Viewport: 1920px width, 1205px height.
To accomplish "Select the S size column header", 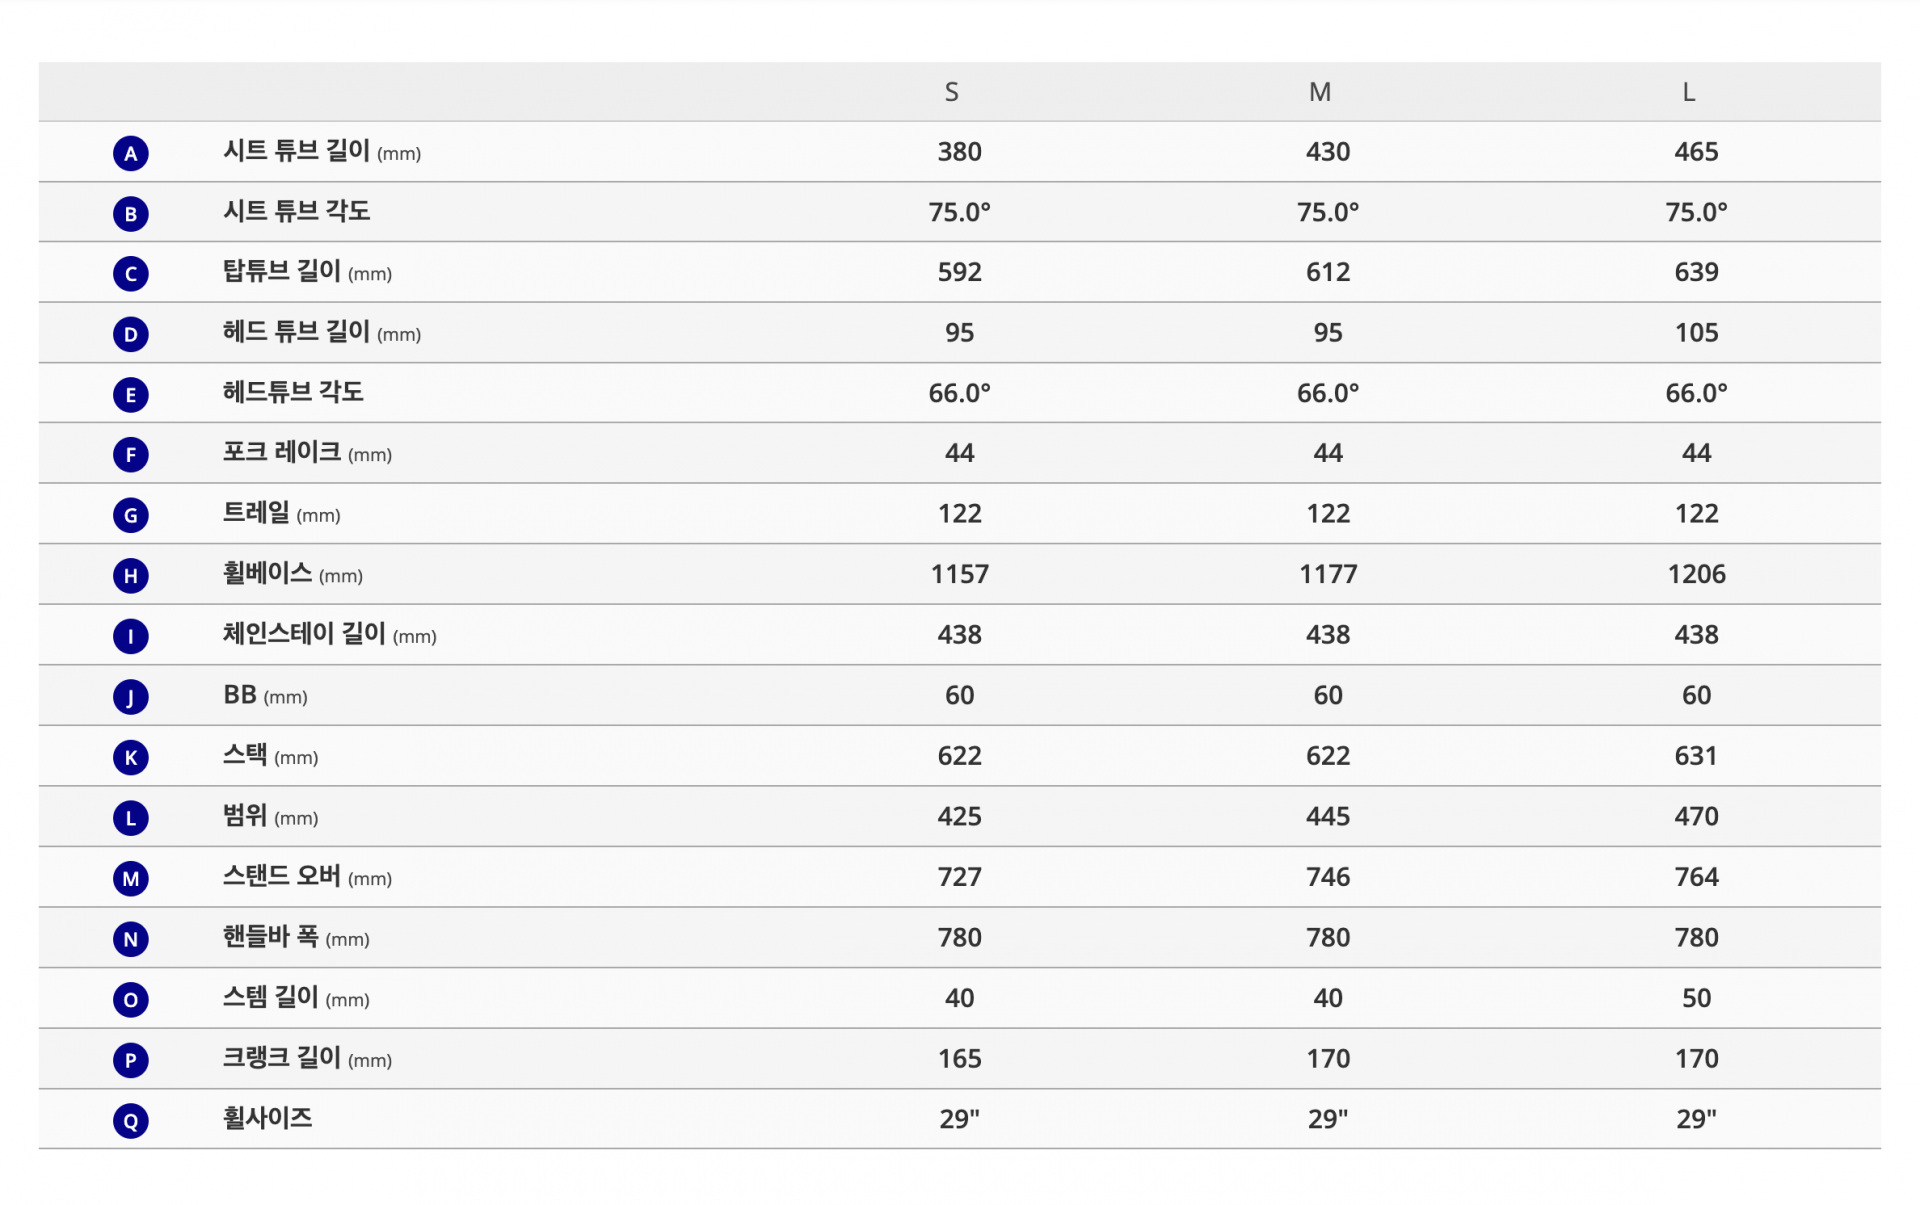I will (952, 92).
